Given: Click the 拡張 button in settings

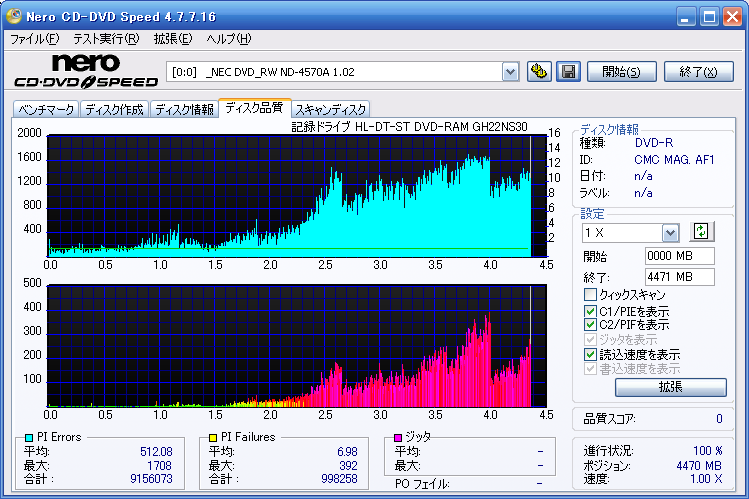Looking at the screenshot, I should [x=671, y=387].
